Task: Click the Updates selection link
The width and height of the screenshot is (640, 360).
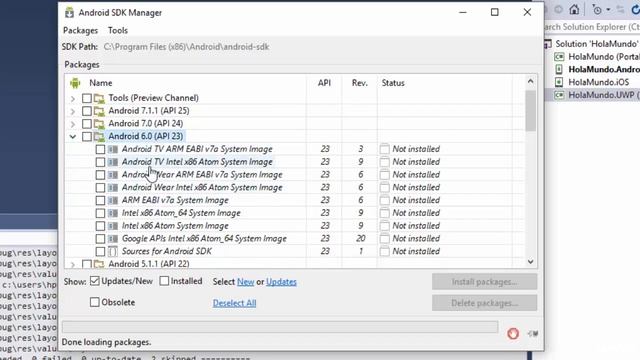Action: coord(281,282)
